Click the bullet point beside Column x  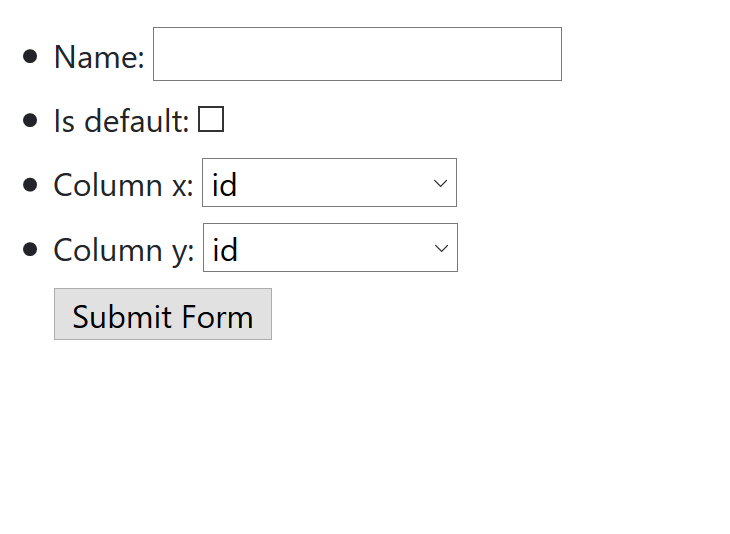[30, 184]
